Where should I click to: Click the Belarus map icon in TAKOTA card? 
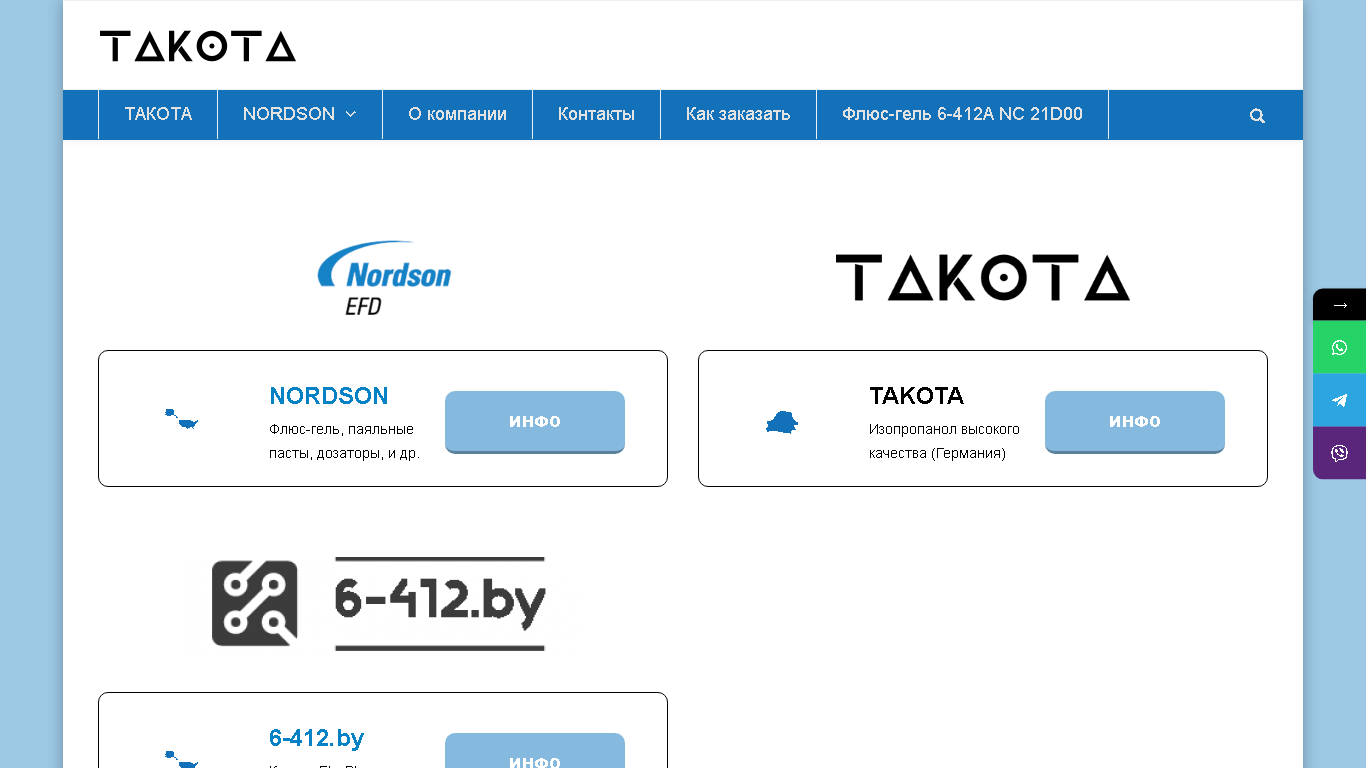click(x=782, y=422)
